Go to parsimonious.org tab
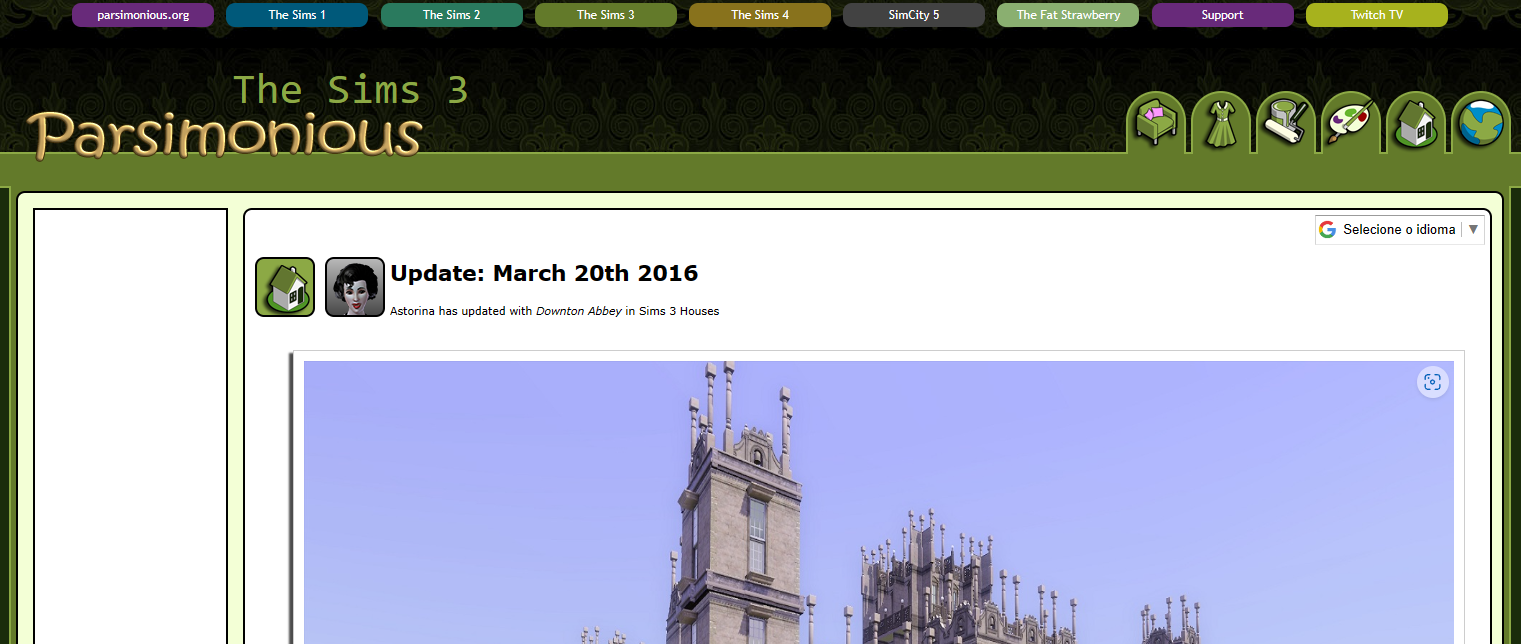 pyautogui.click(x=143, y=15)
